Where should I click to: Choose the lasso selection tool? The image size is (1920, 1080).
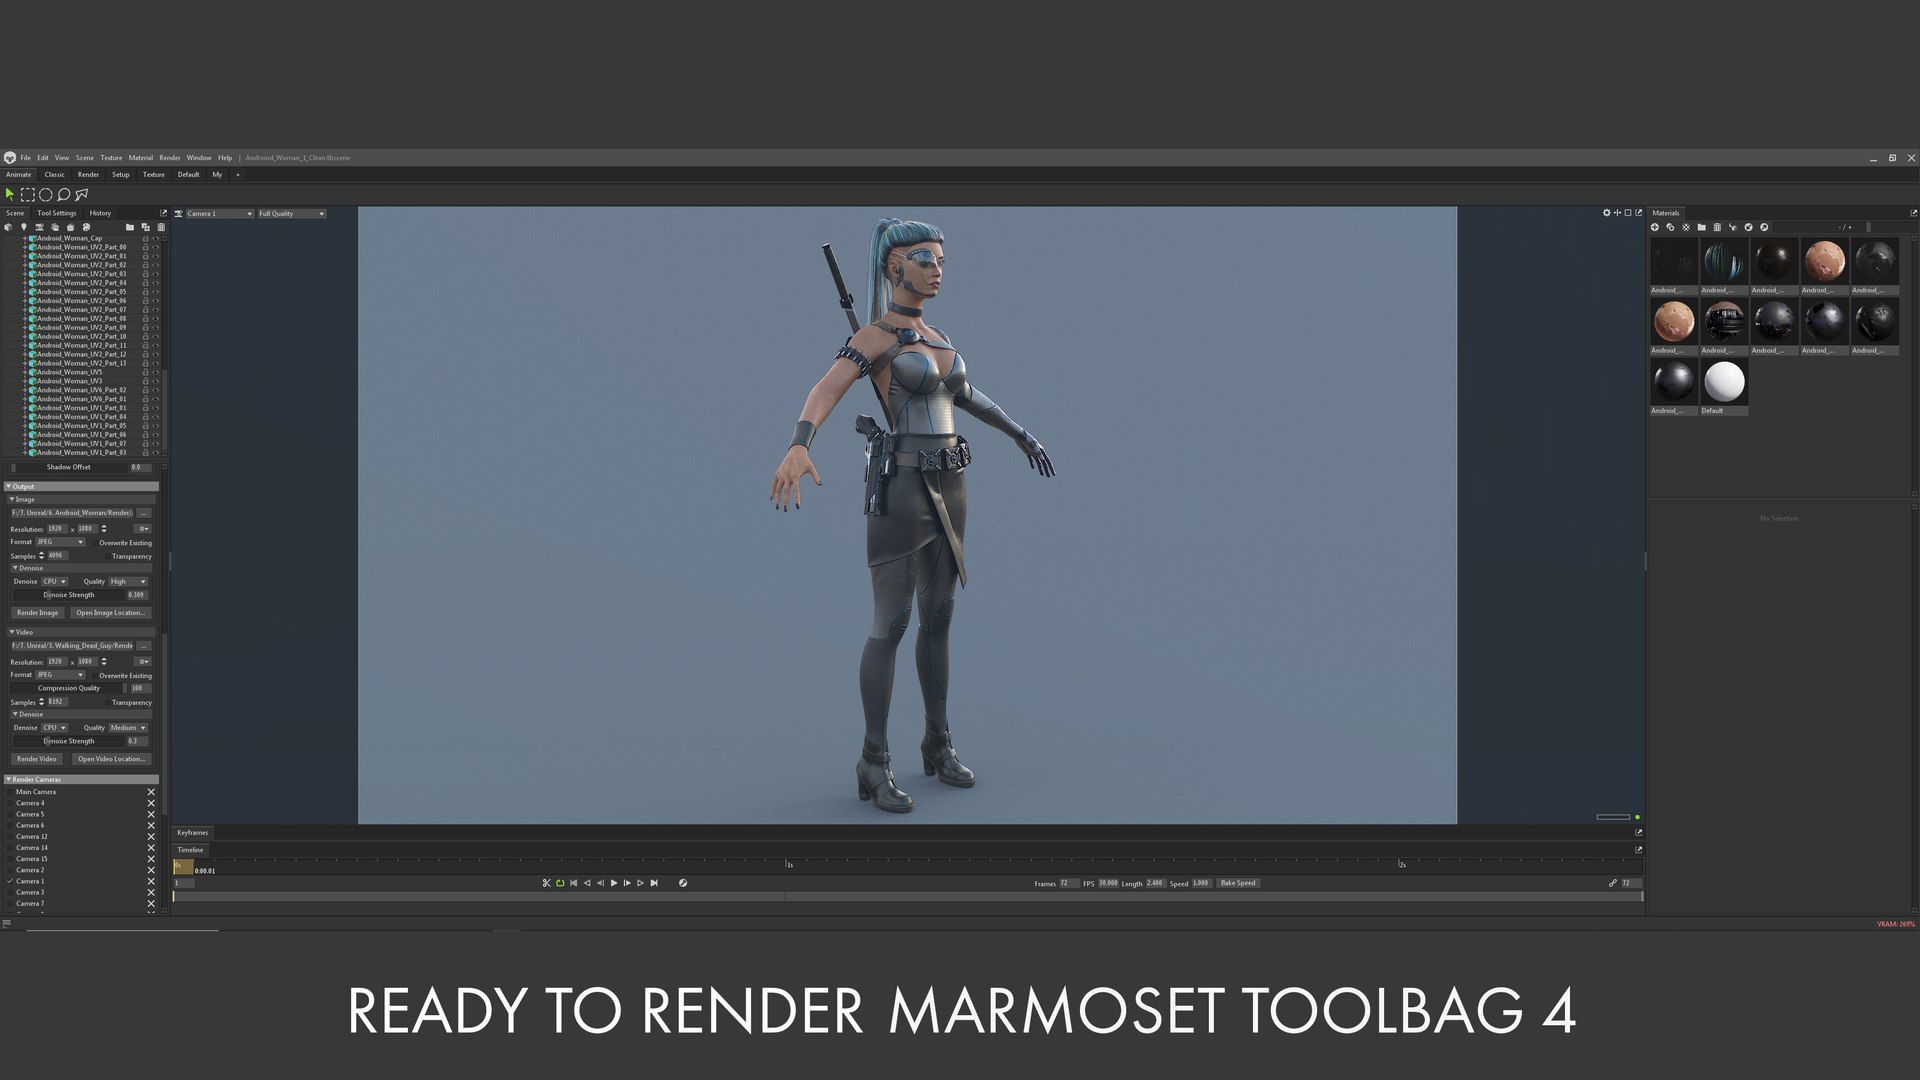63,195
